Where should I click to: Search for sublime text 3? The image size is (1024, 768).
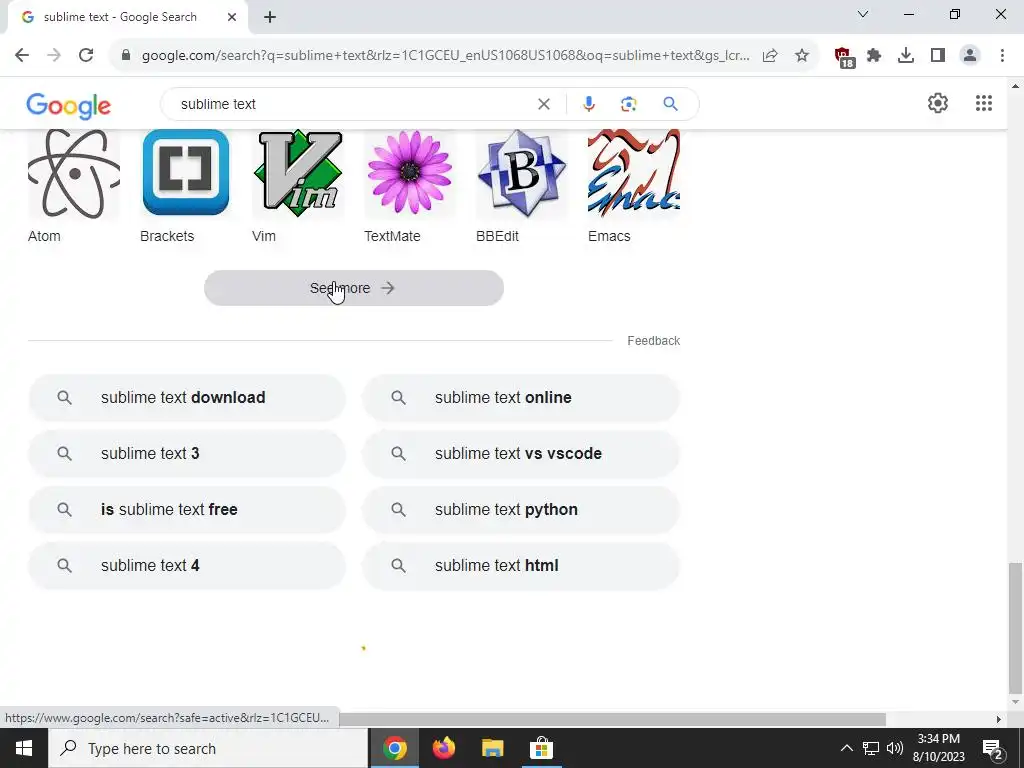click(187, 454)
